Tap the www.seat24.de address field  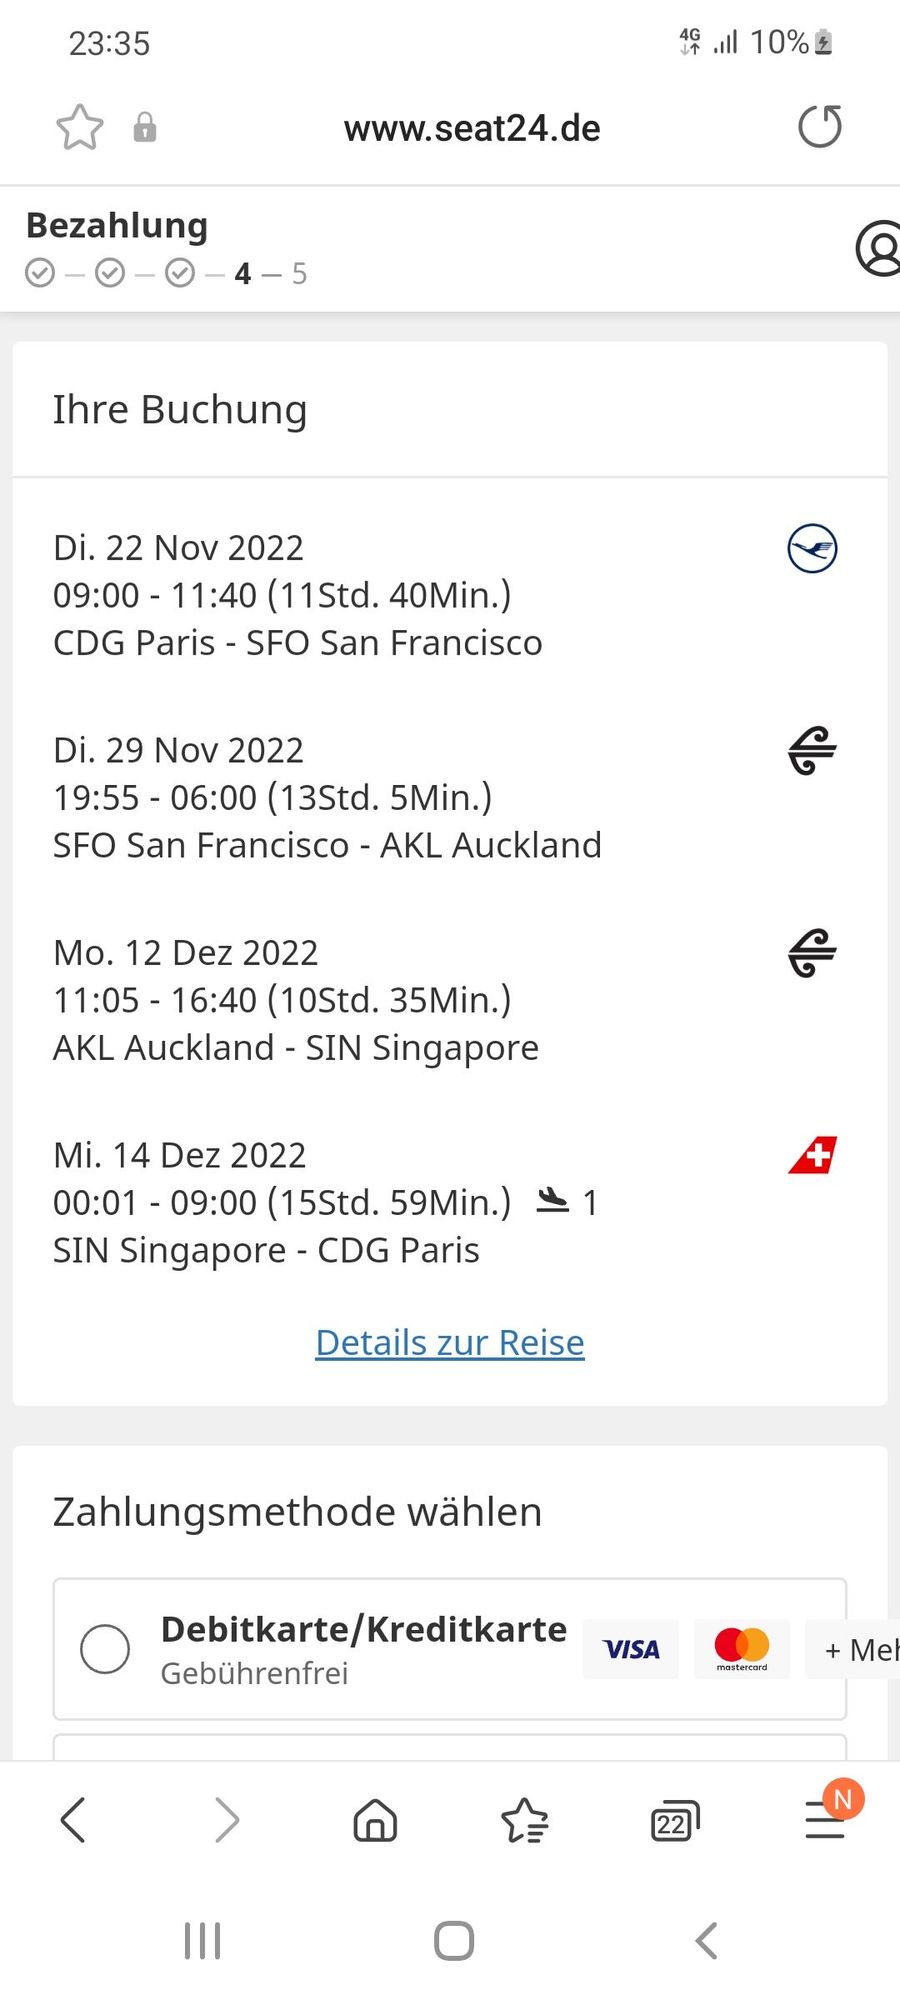472,128
